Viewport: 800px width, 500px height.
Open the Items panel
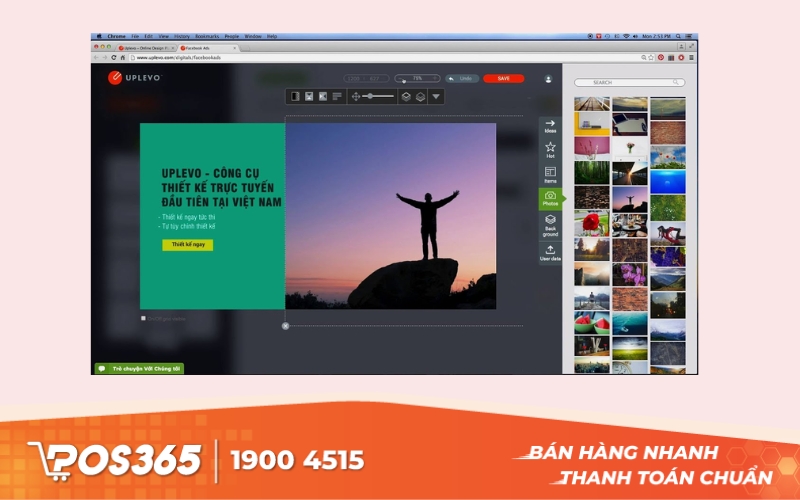(550, 175)
